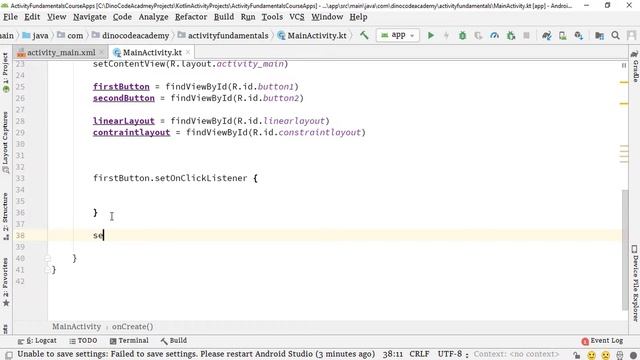Open the File menu
The height and width of the screenshot is (360, 640).
point(10,17)
